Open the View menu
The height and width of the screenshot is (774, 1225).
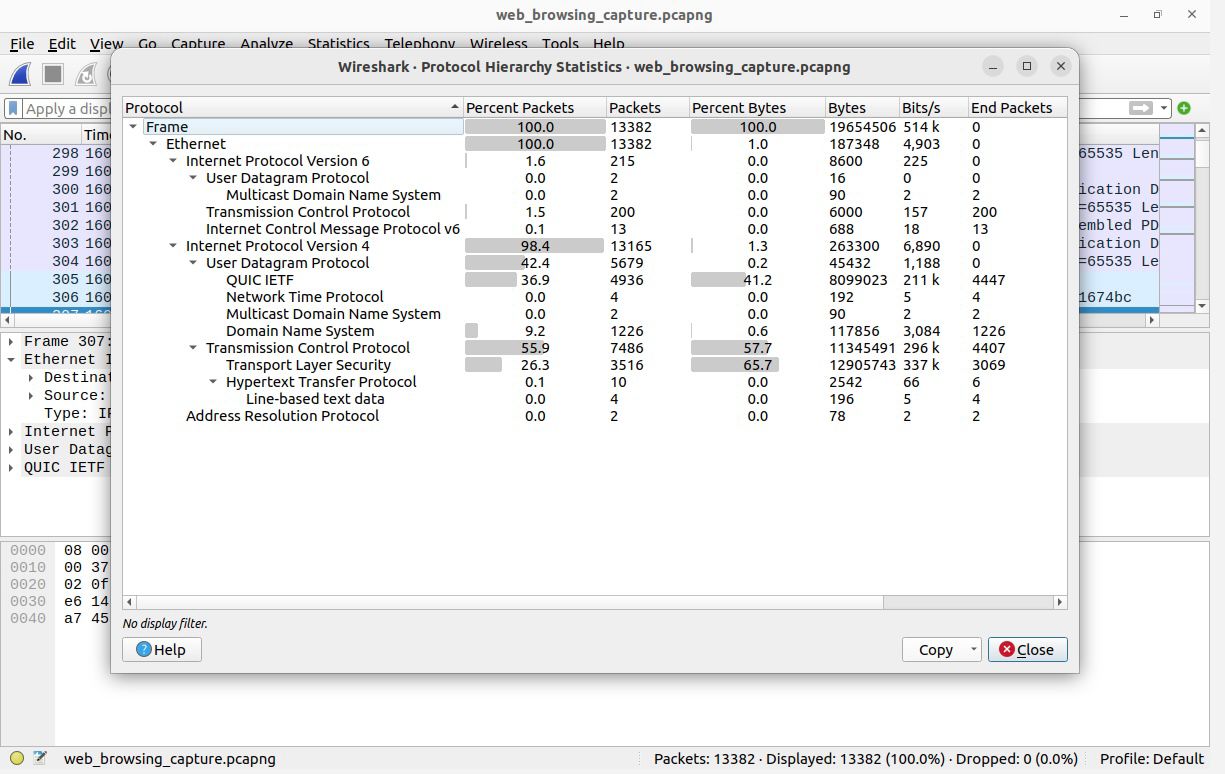[x=106, y=44]
